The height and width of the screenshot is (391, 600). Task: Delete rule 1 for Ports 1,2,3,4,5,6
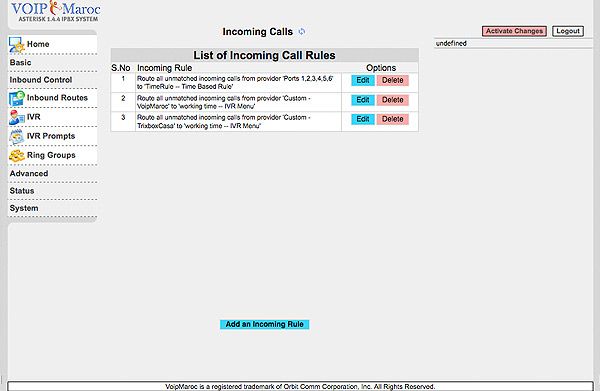click(393, 80)
